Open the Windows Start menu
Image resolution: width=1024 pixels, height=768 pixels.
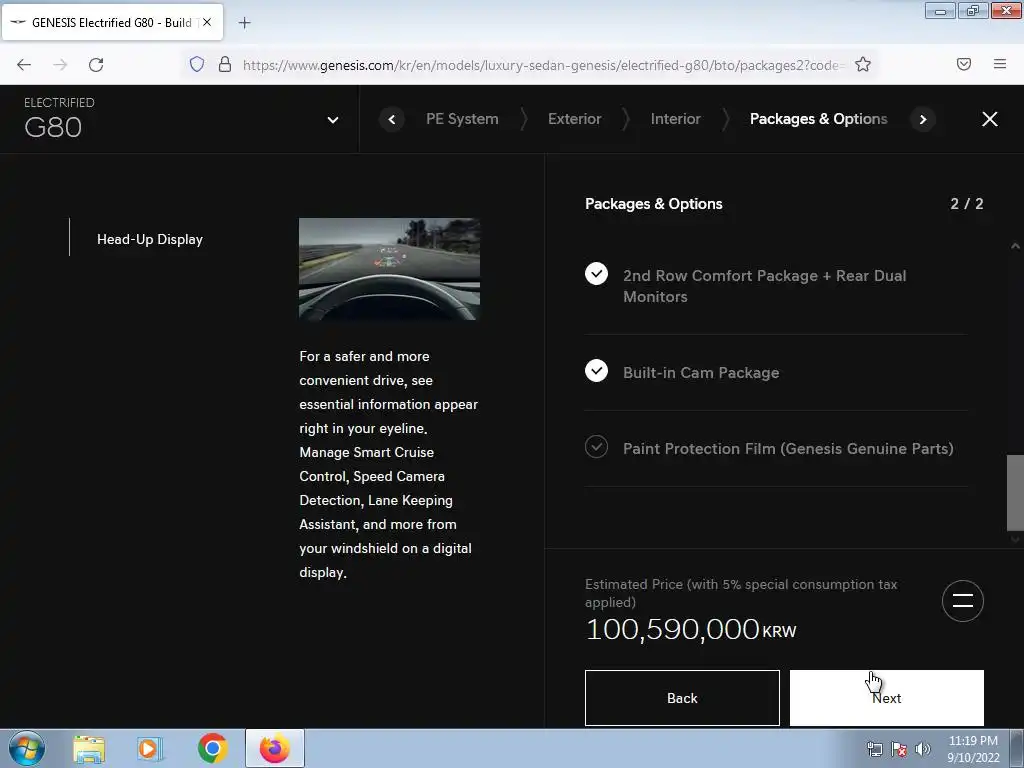pos(27,748)
